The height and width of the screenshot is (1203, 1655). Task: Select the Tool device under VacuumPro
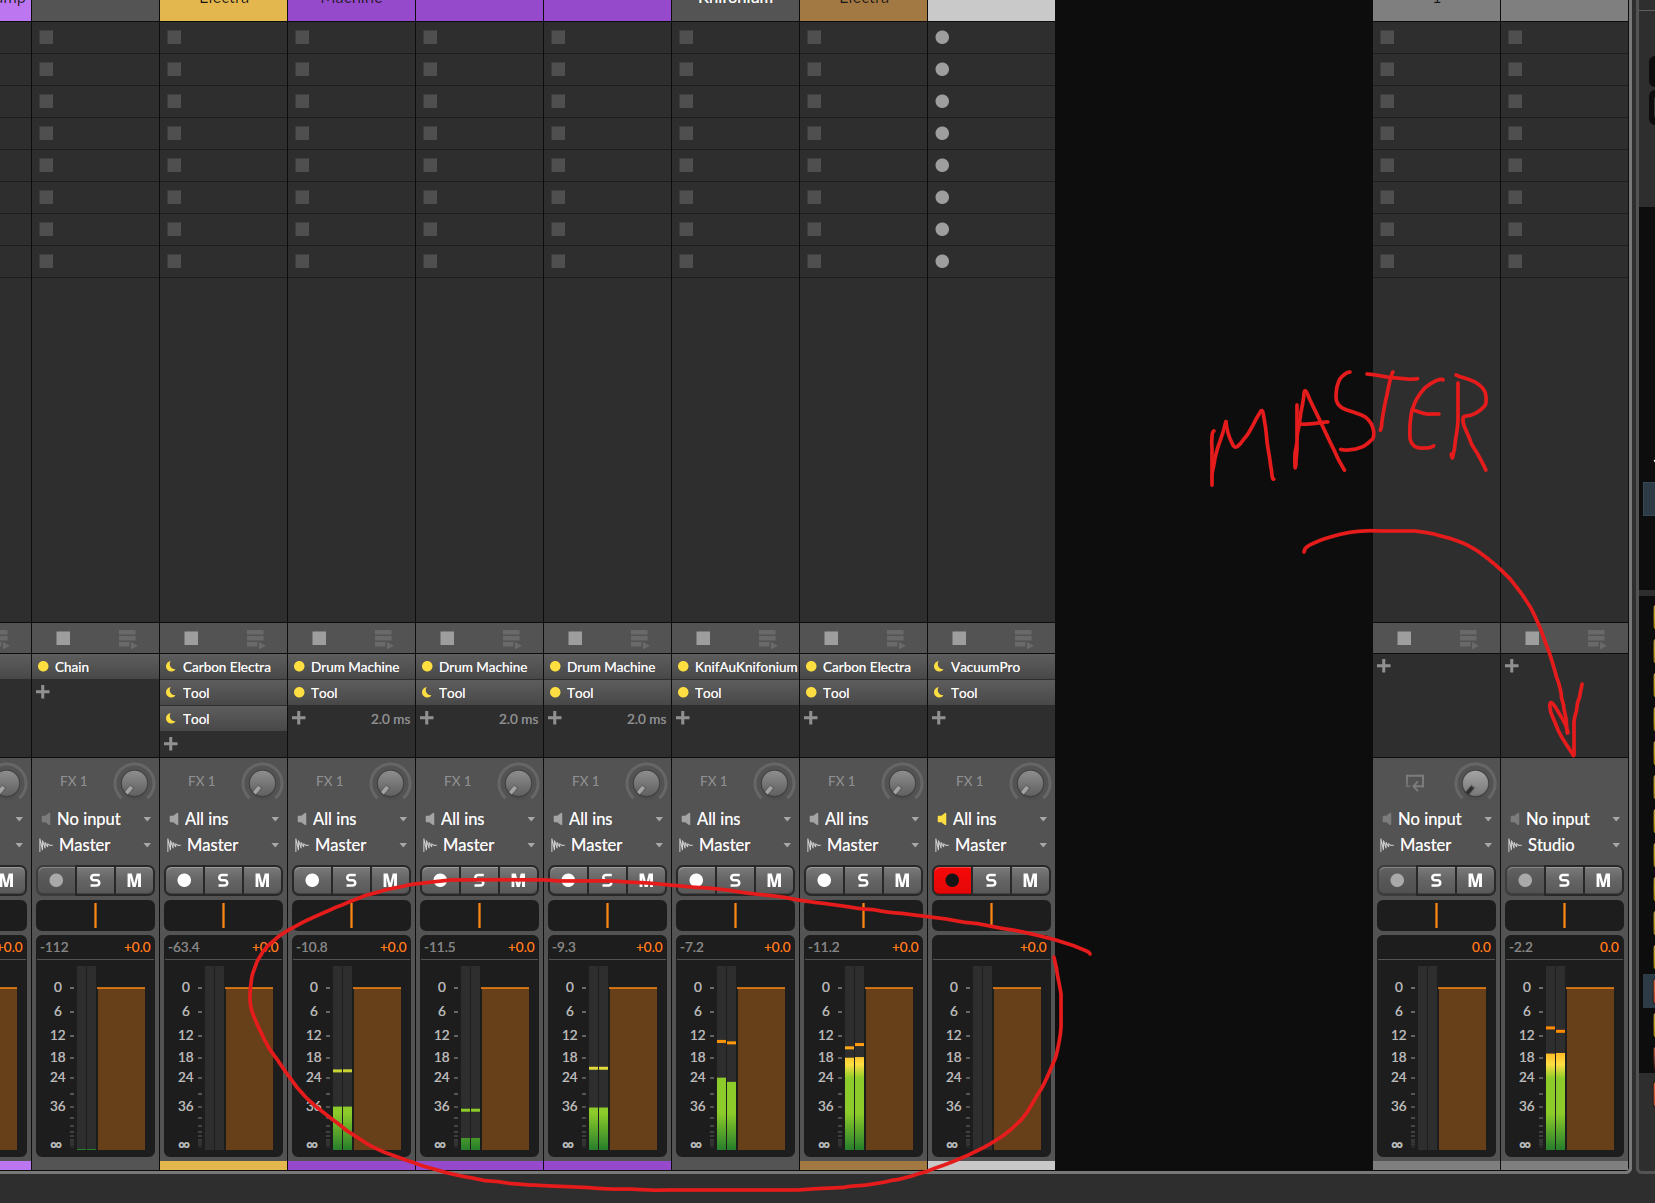992,693
